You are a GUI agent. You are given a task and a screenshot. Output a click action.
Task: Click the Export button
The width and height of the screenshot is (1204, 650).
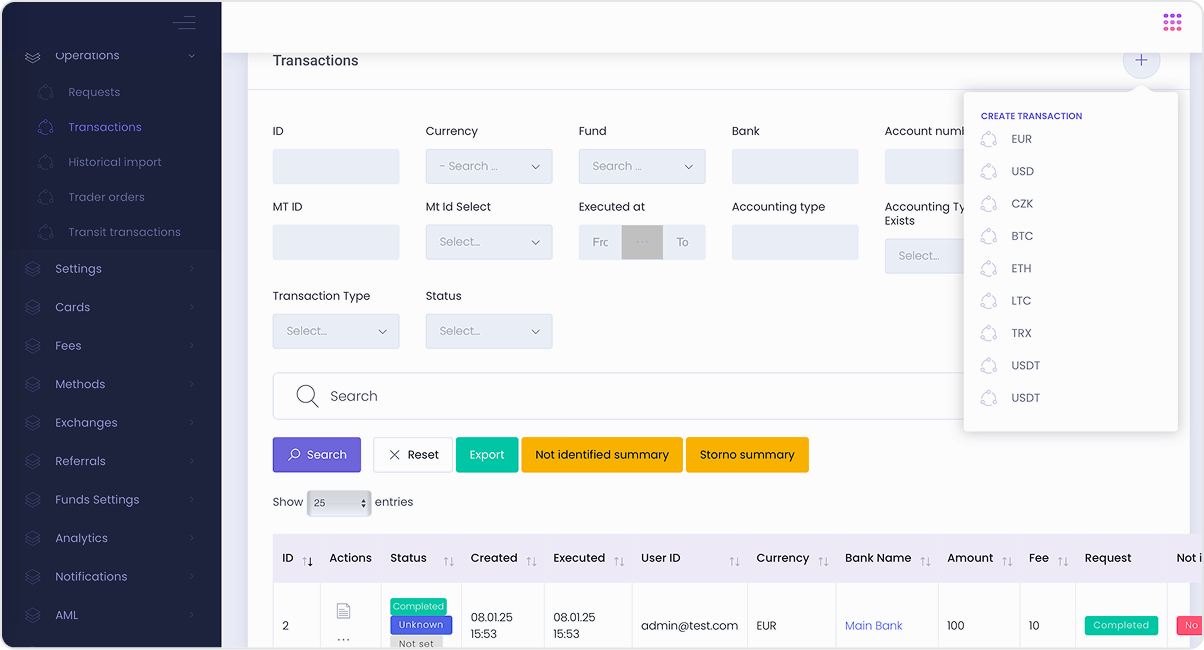[x=487, y=454]
